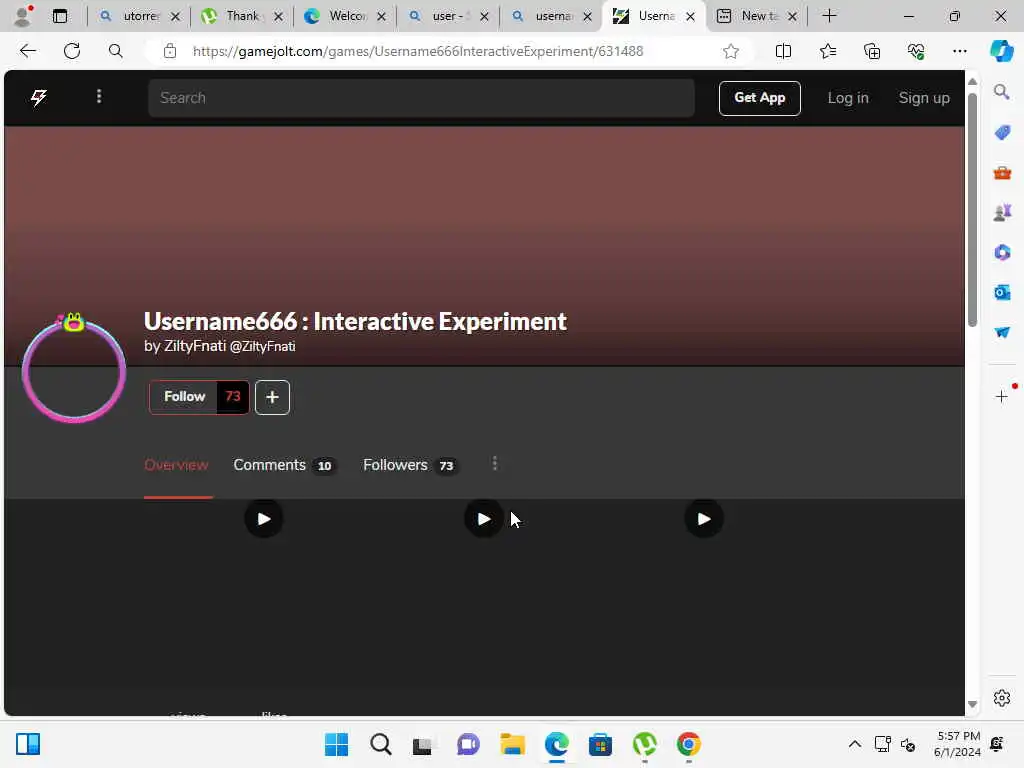Screen dimensions: 1024x768
Task: Open Edge settings and more menu
Action: point(959,51)
